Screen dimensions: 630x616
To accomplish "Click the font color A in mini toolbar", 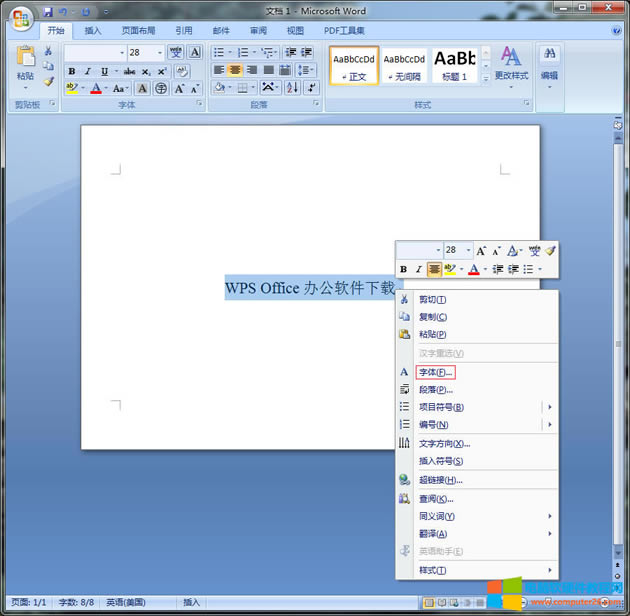I will [474, 269].
